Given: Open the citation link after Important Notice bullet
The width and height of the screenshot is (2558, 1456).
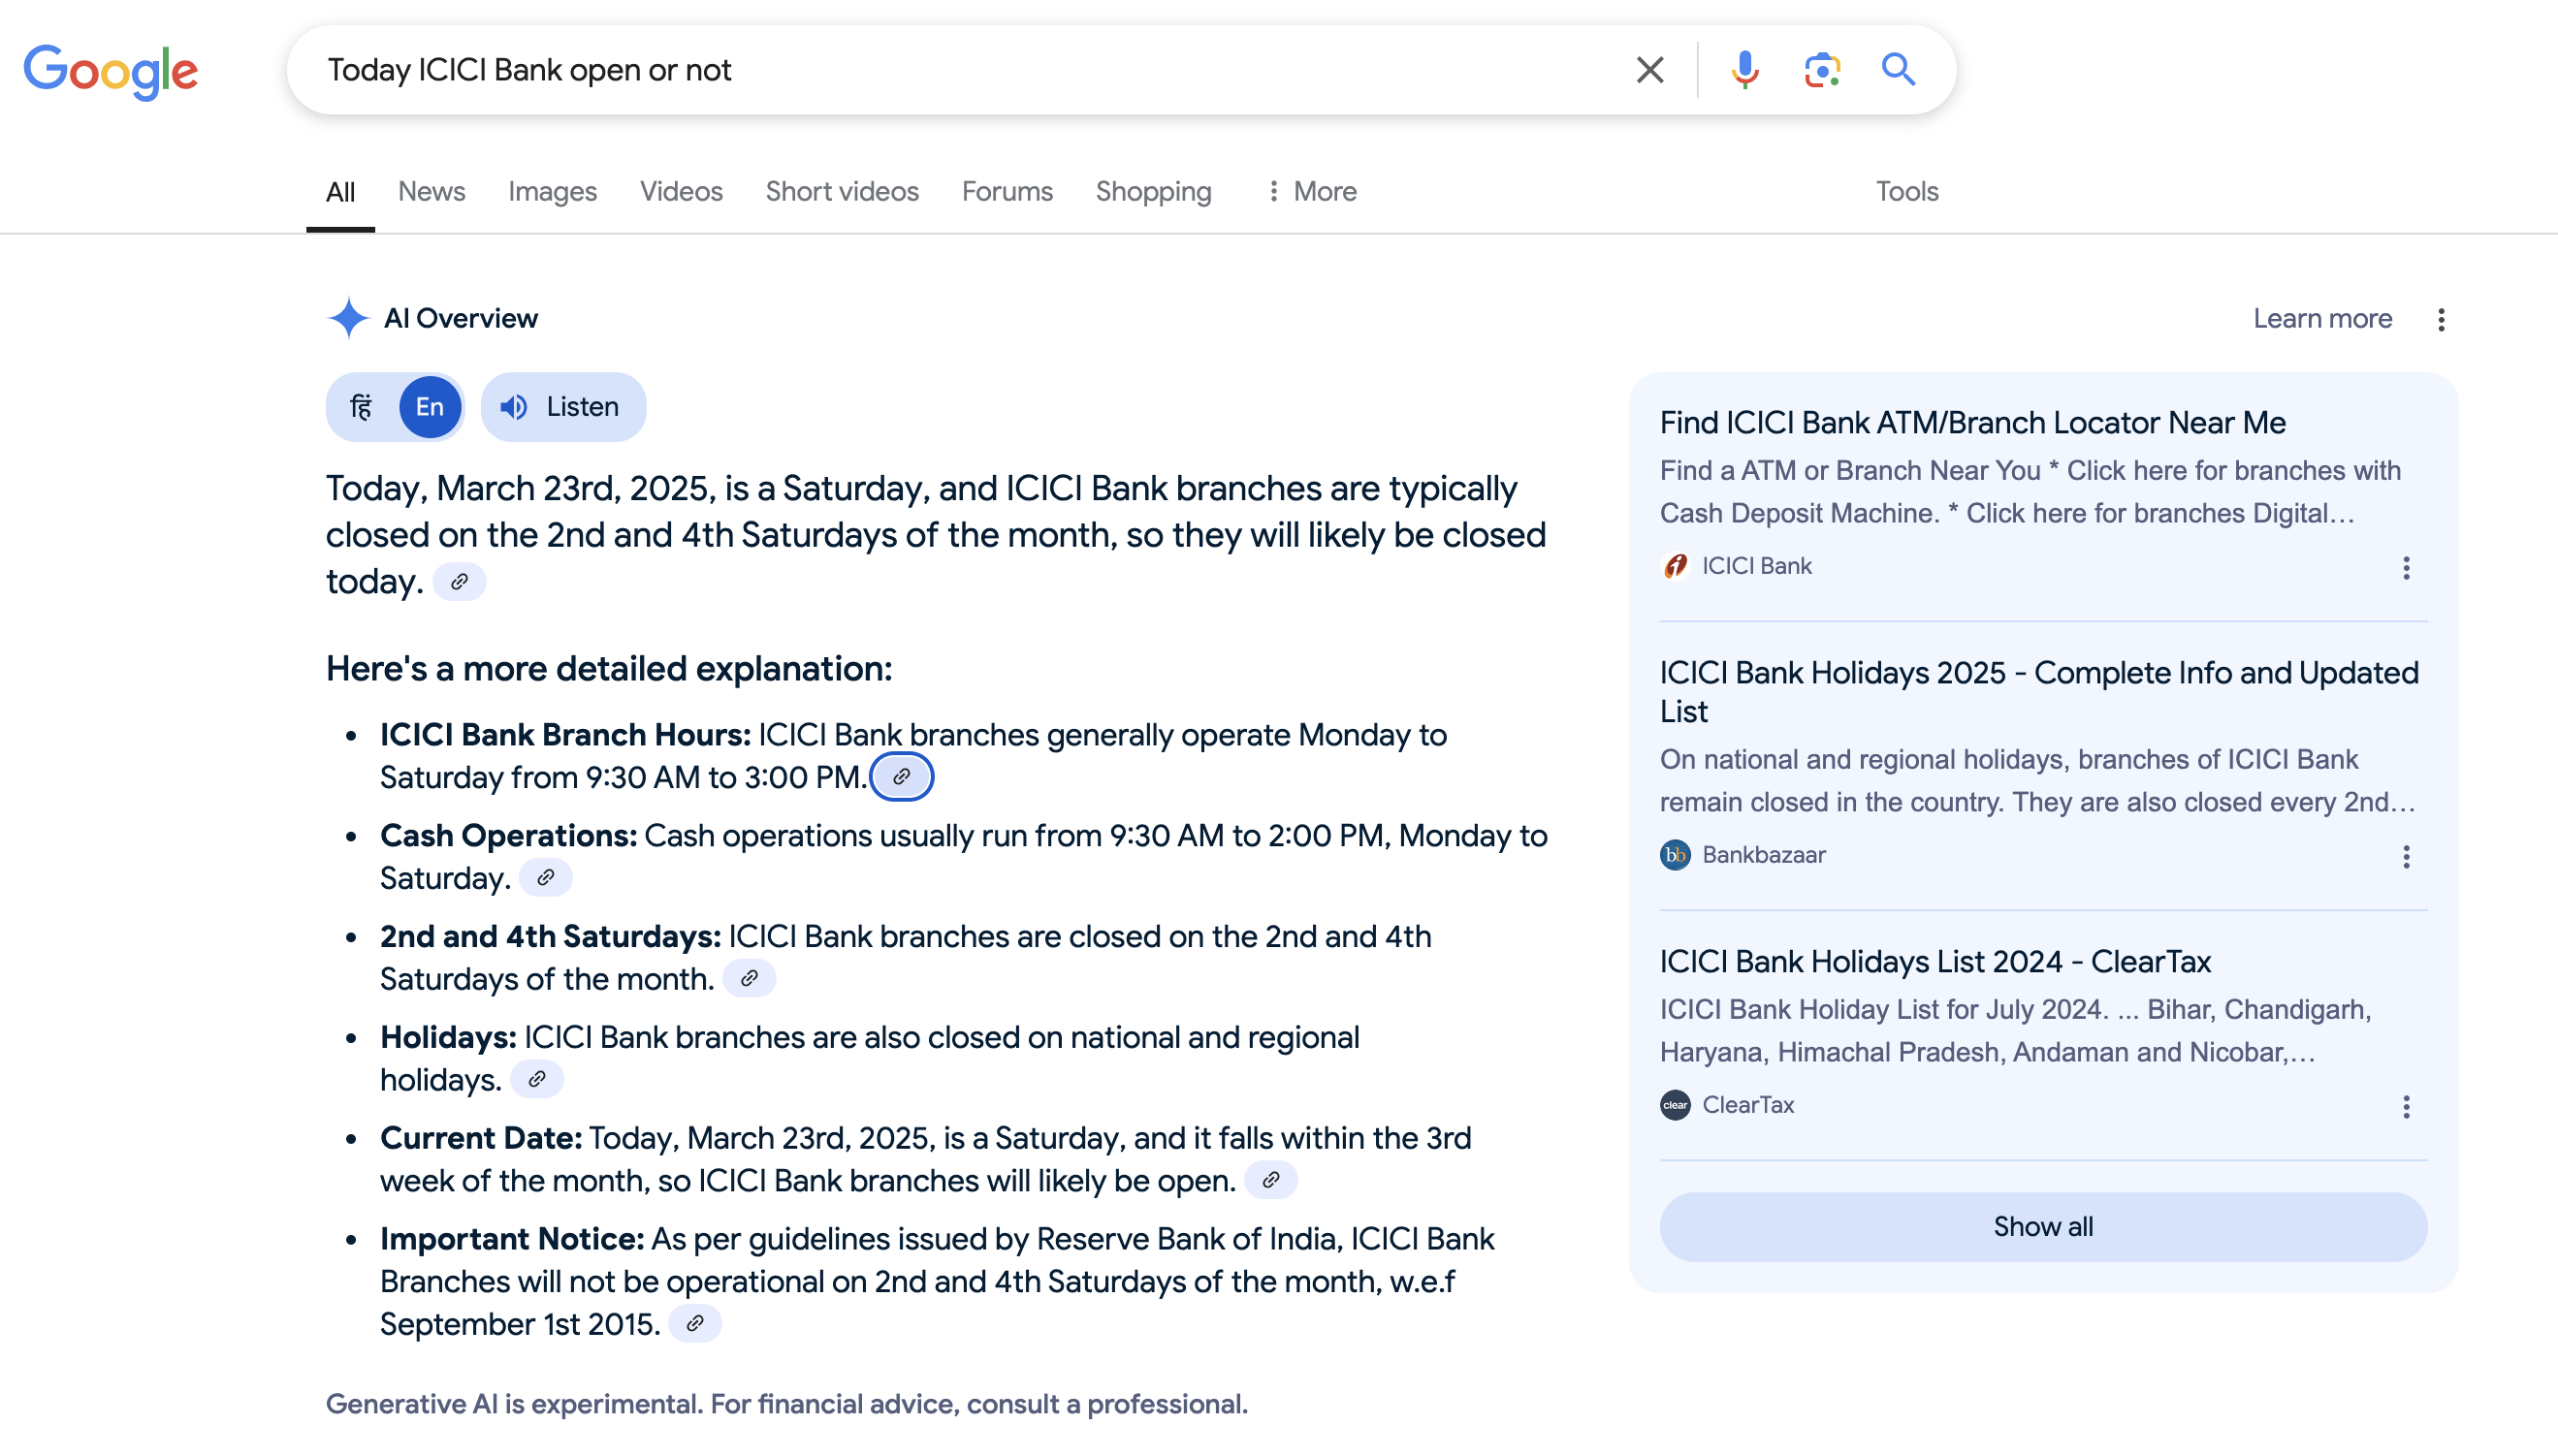Looking at the screenshot, I should click(x=695, y=1324).
